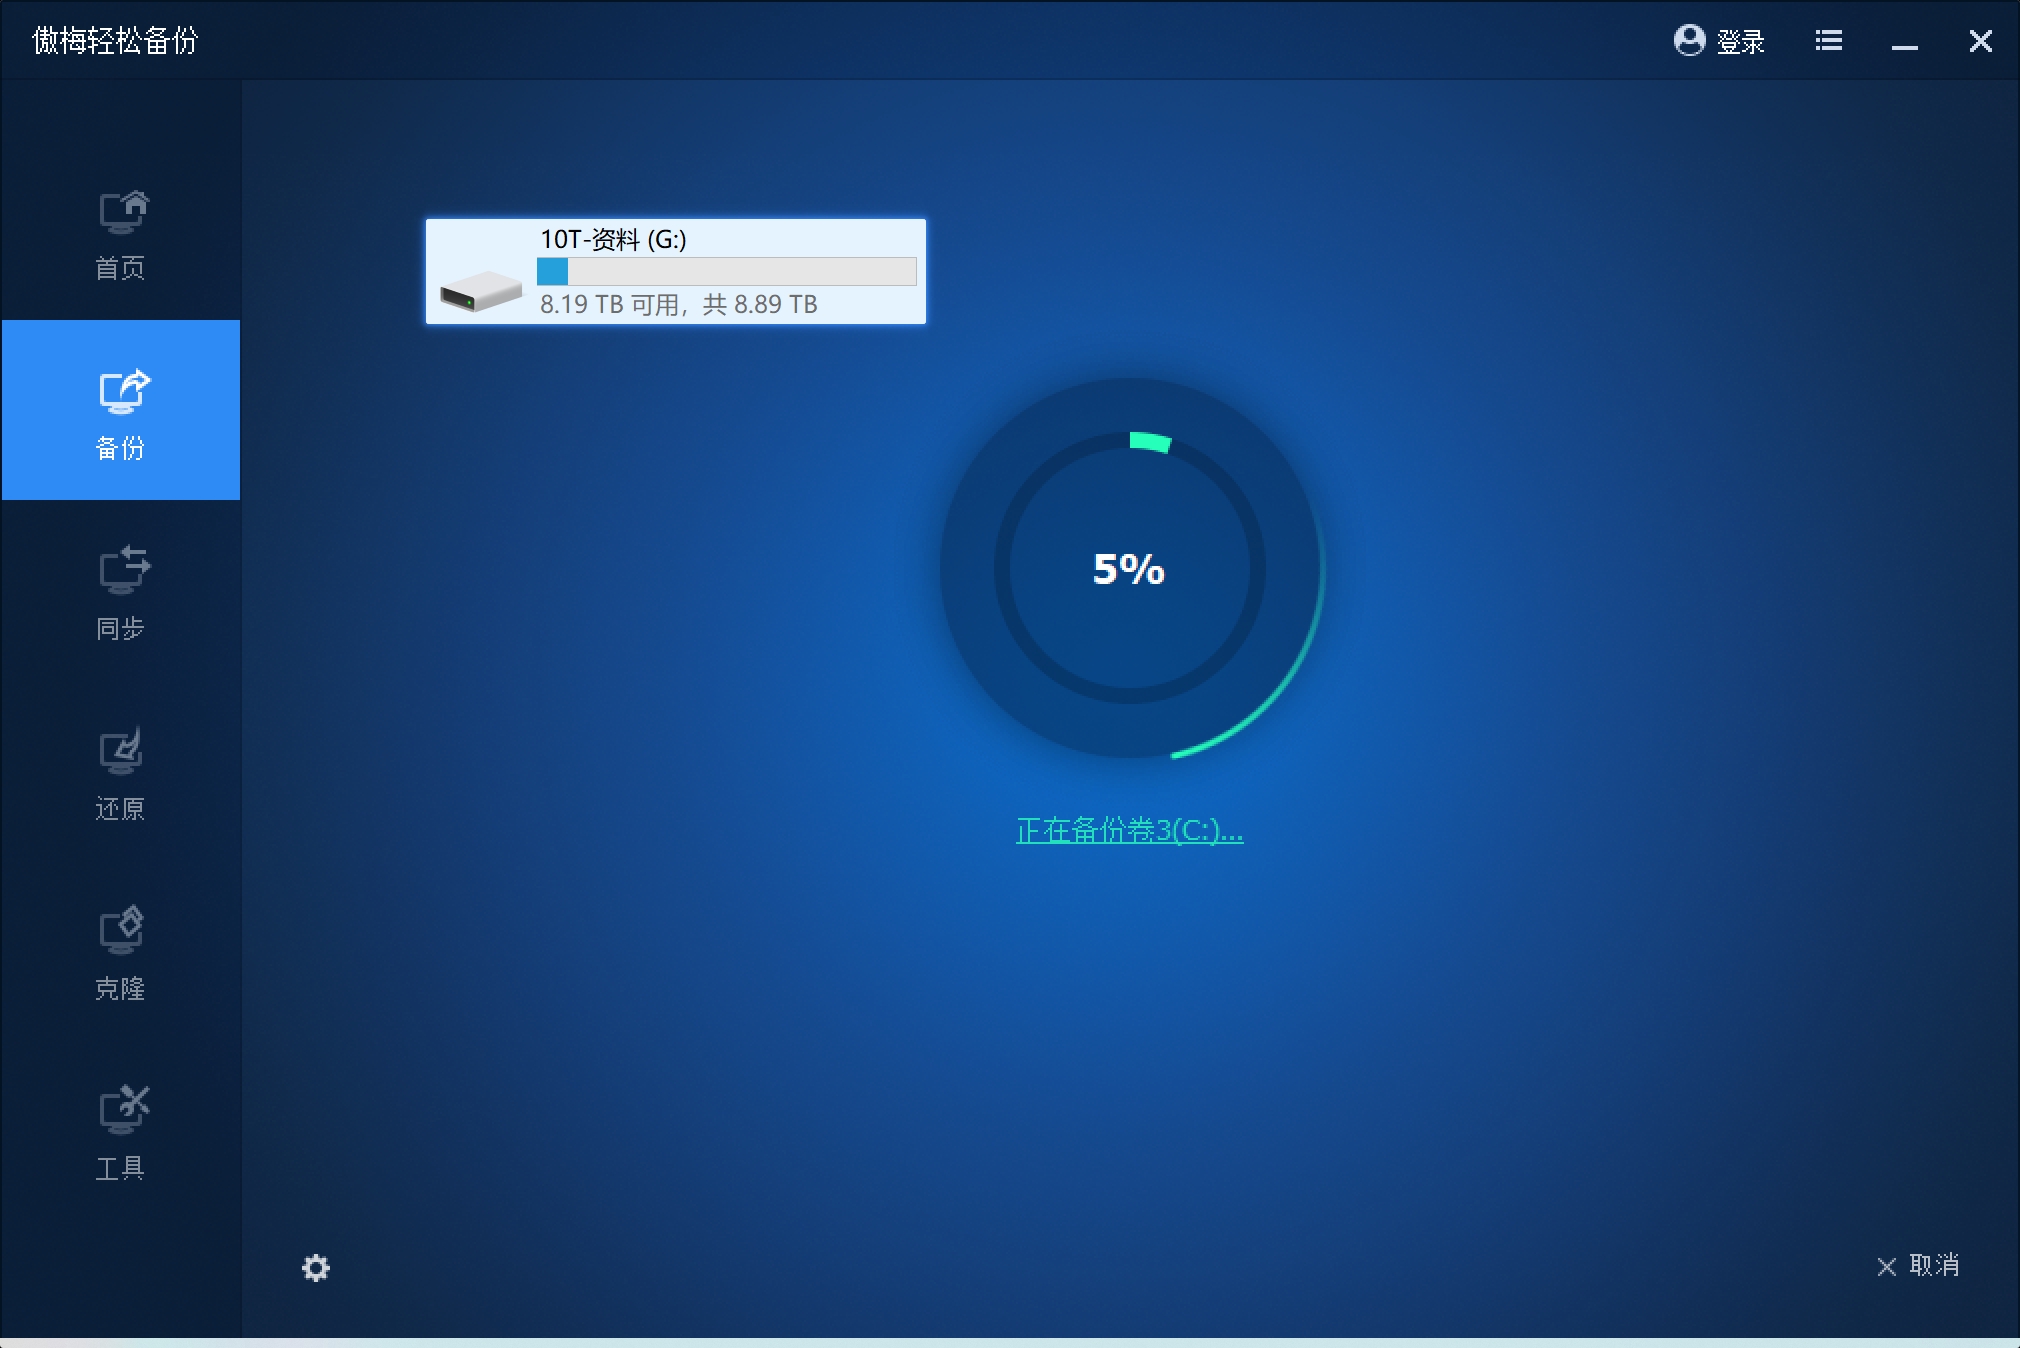The height and width of the screenshot is (1348, 2020).
Task: Select the 10T-资料 (G:) drive card
Action: point(676,271)
